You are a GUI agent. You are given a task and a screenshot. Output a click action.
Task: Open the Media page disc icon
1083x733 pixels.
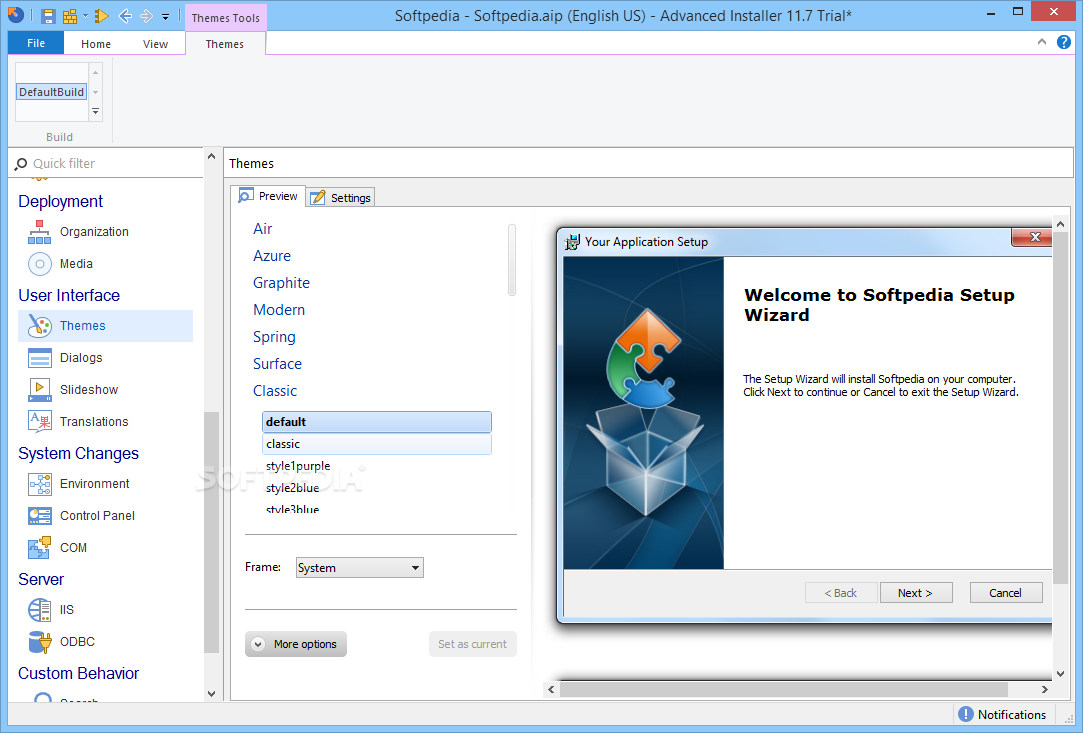(39, 264)
